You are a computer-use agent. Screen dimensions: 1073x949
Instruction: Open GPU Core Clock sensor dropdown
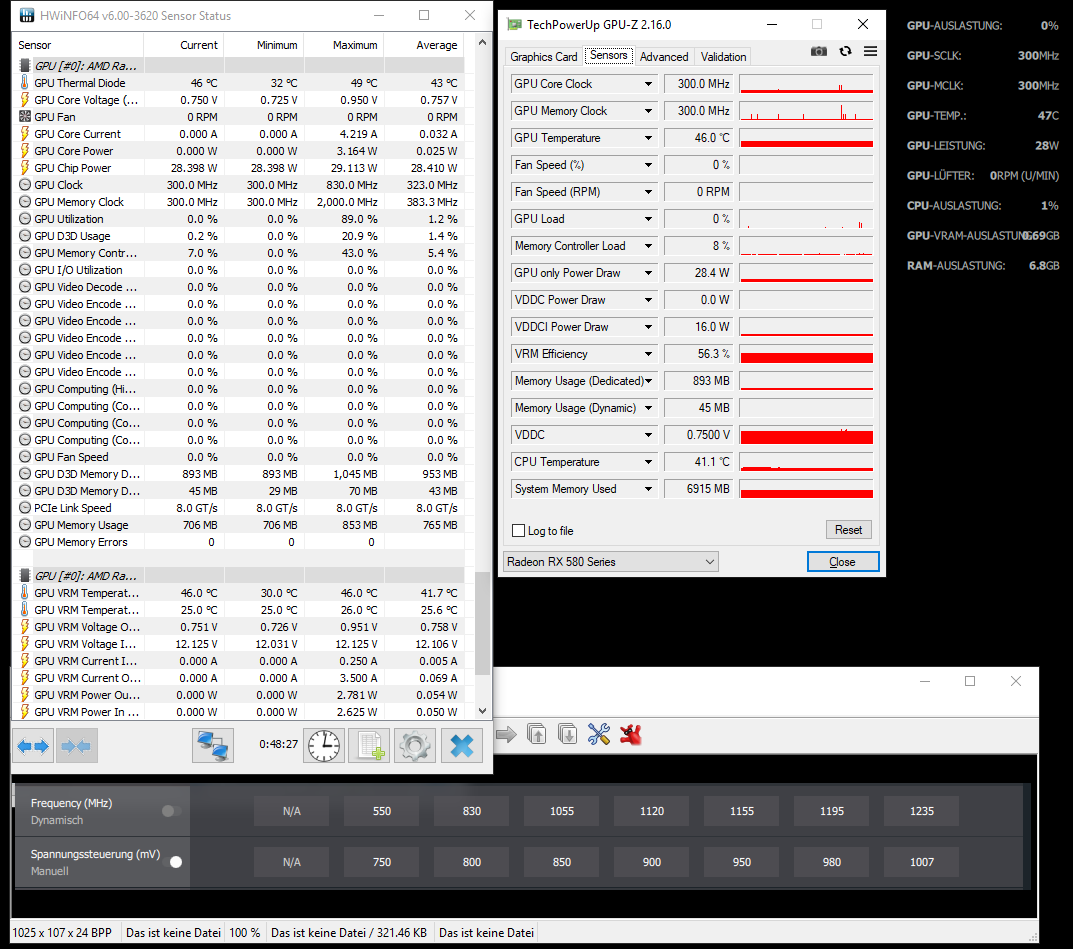click(648, 84)
